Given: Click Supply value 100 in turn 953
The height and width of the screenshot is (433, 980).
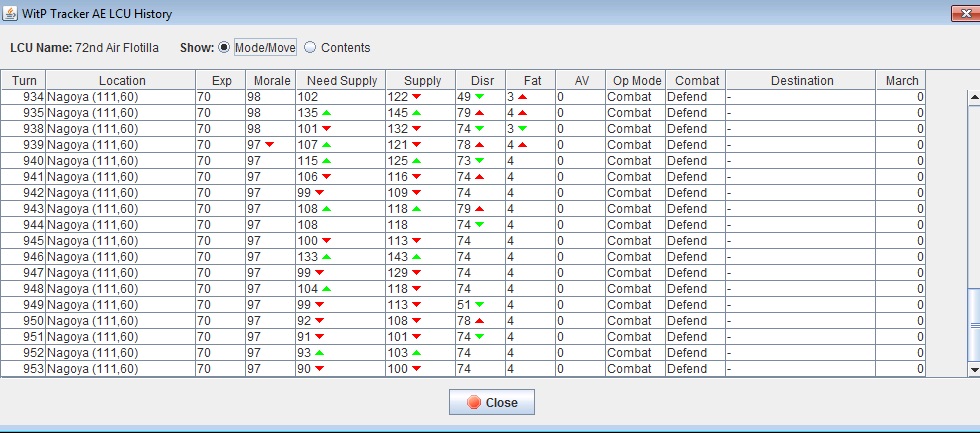Looking at the screenshot, I should (421, 369).
